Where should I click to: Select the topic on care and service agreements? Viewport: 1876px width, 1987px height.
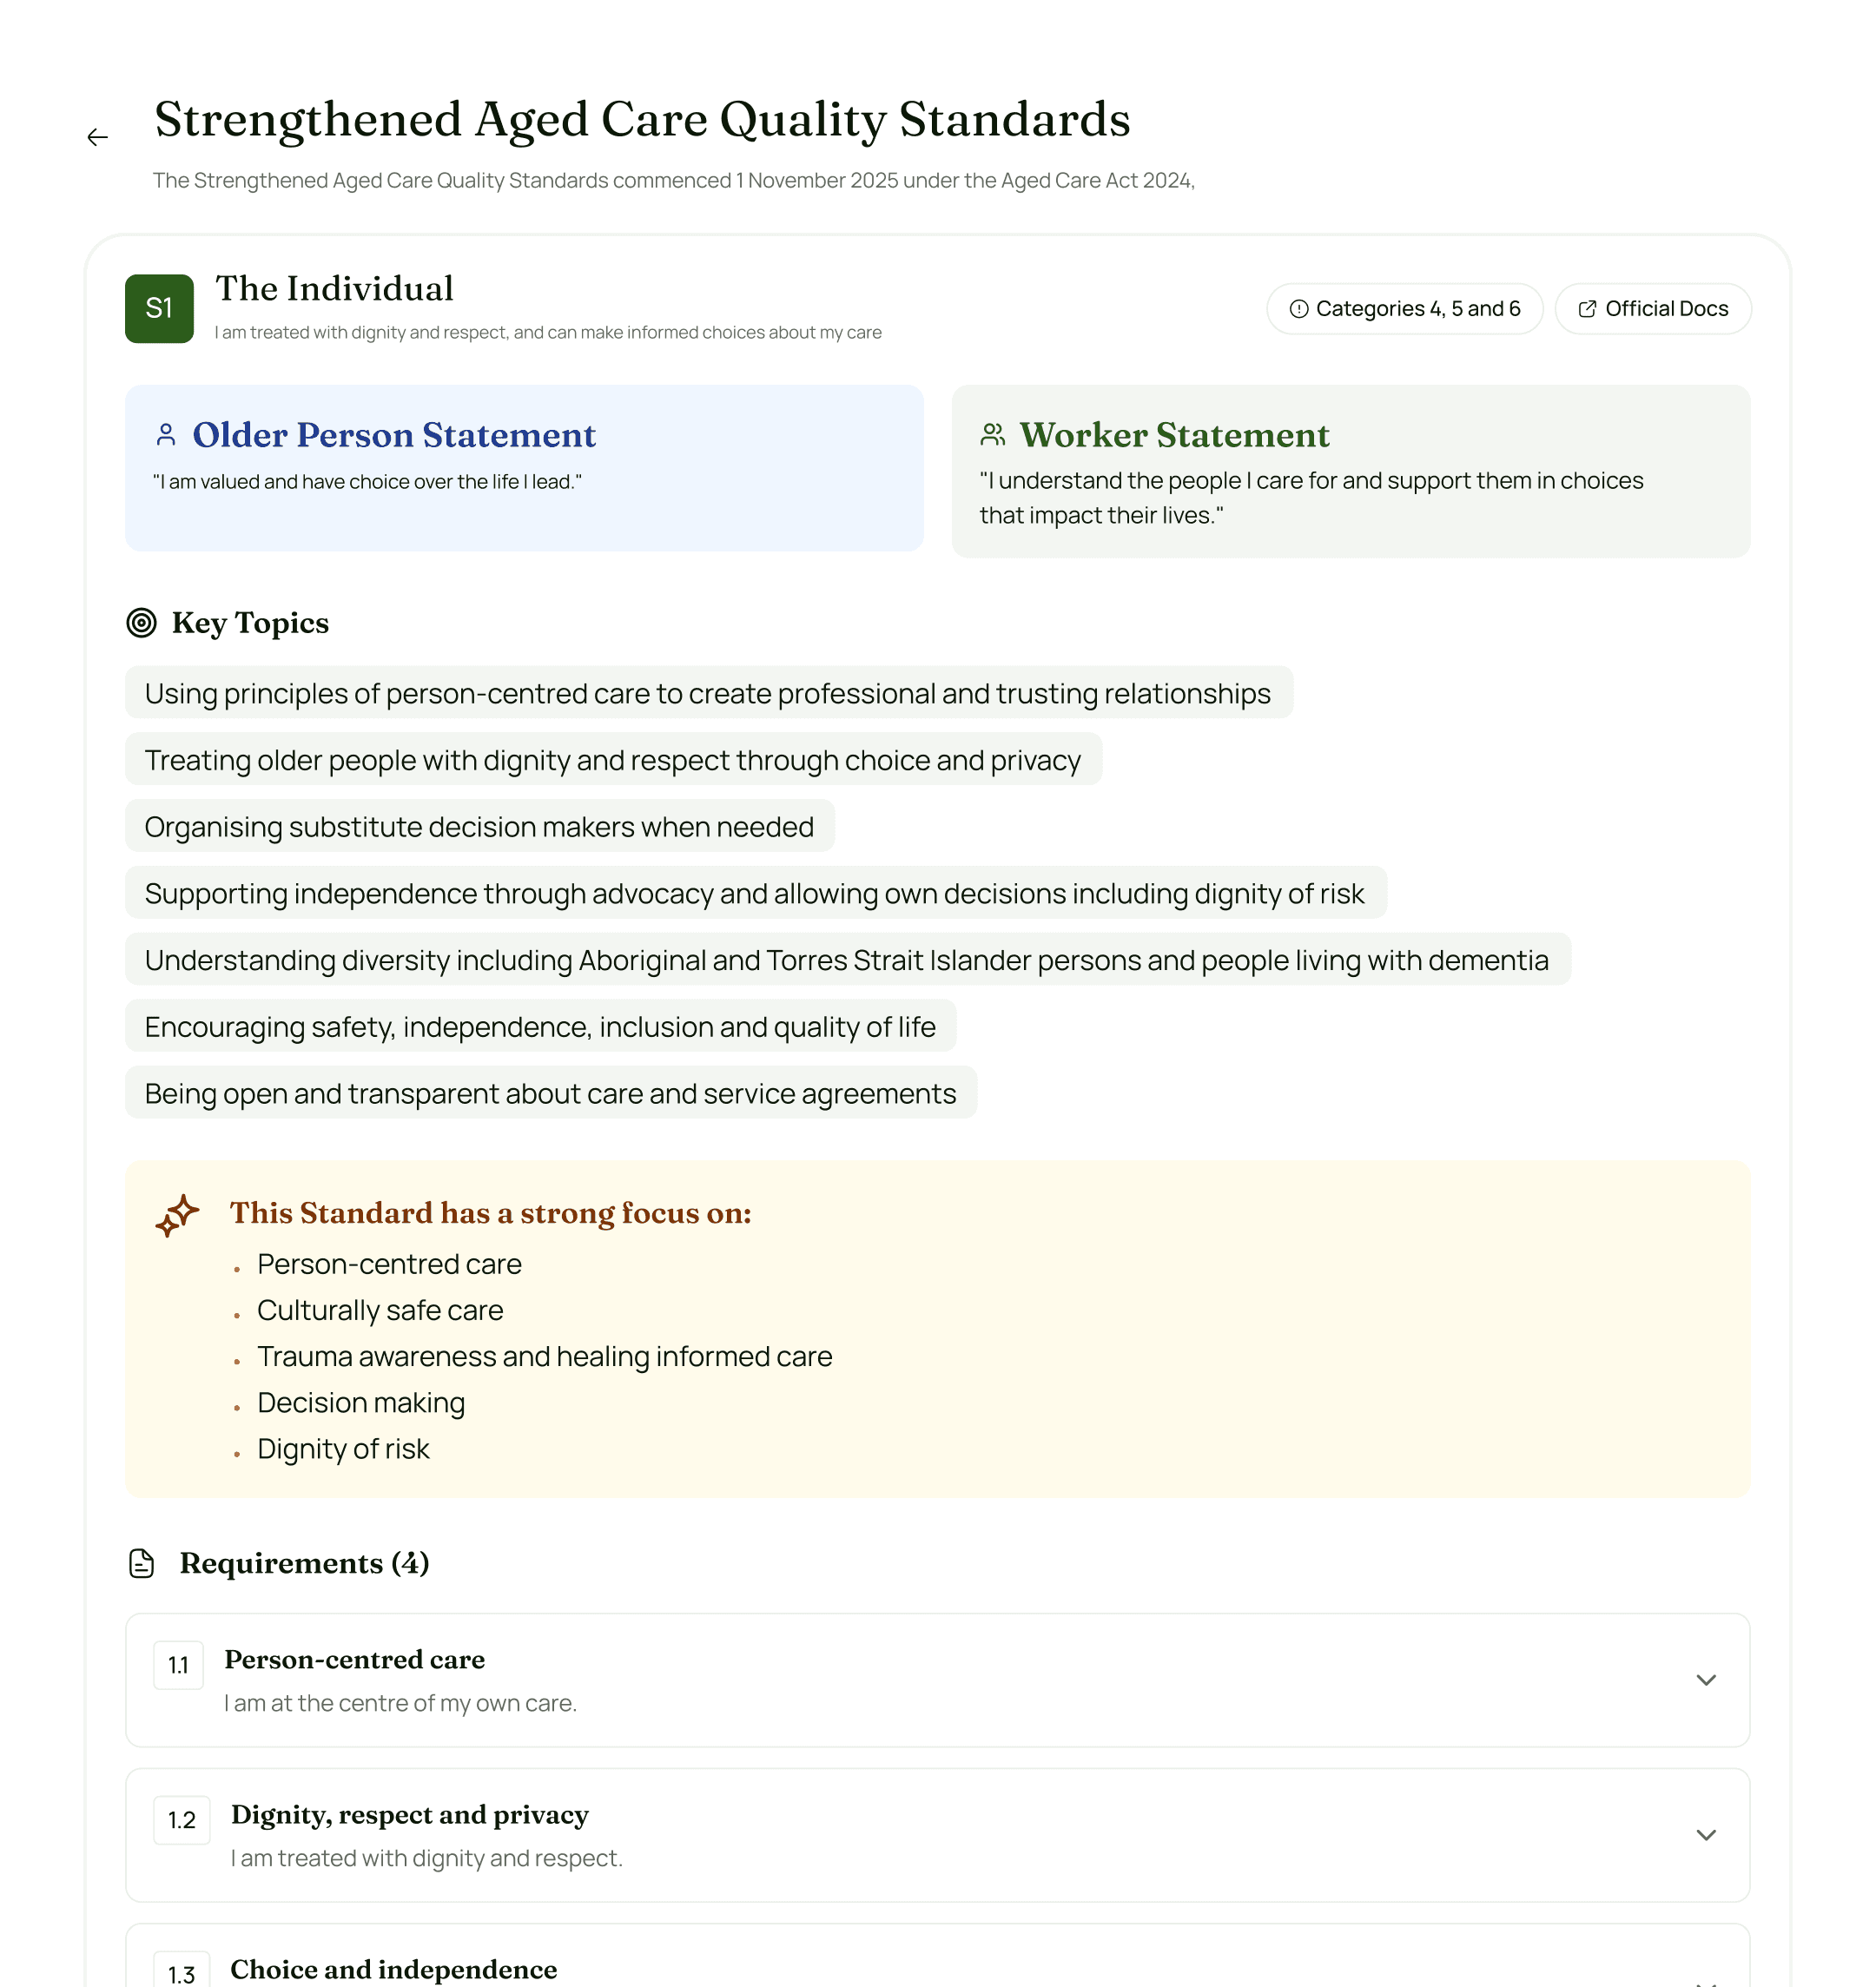549,1093
